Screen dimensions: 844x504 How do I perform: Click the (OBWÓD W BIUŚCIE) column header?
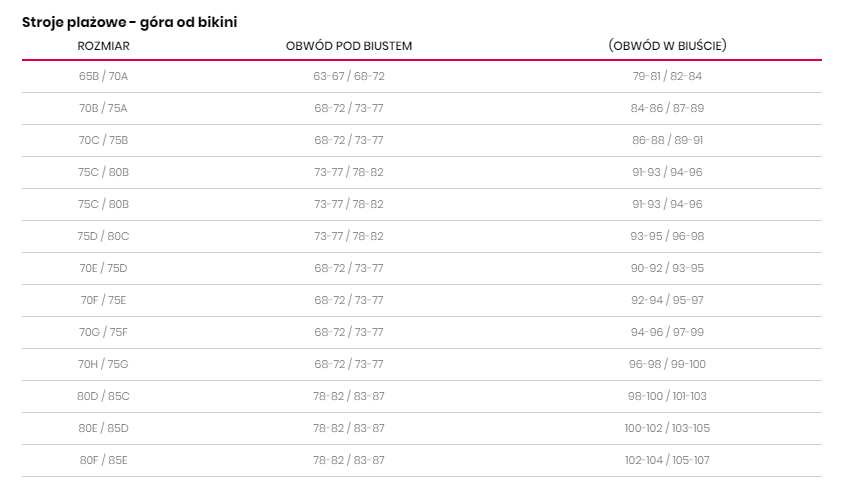pyautogui.click(x=667, y=46)
